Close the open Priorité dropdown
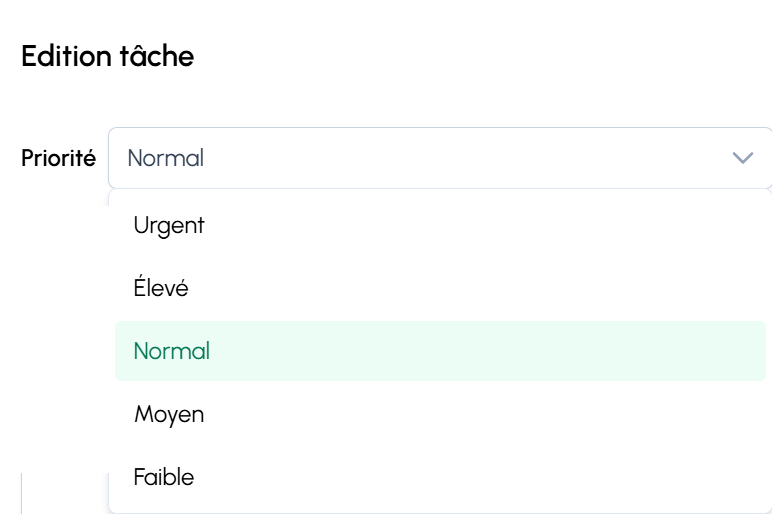The height and width of the screenshot is (514, 772). click(x=742, y=158)
